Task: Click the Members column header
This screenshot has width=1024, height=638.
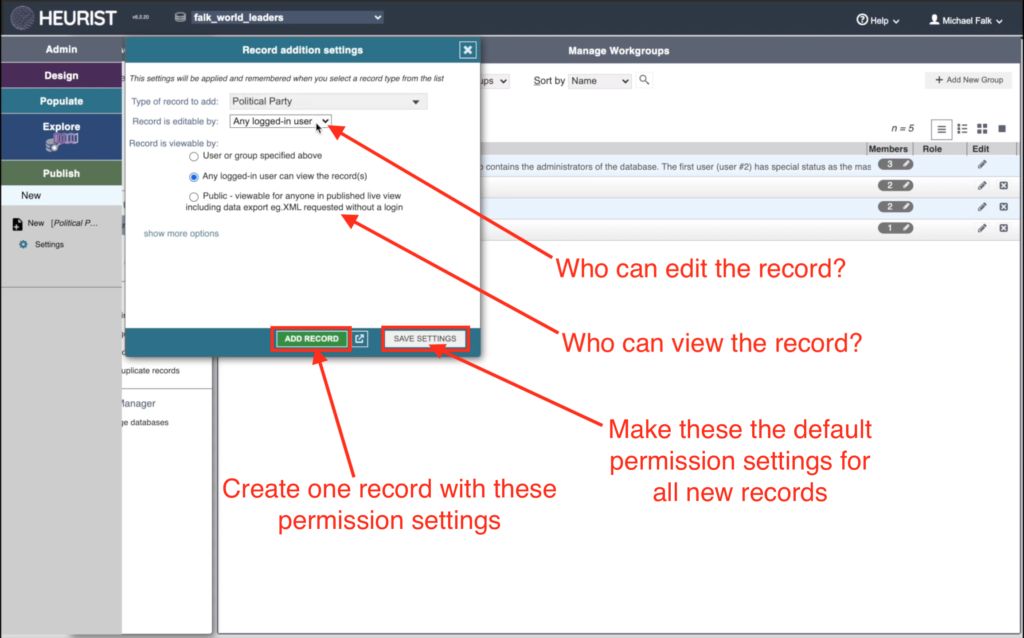Action: (888, 149)
